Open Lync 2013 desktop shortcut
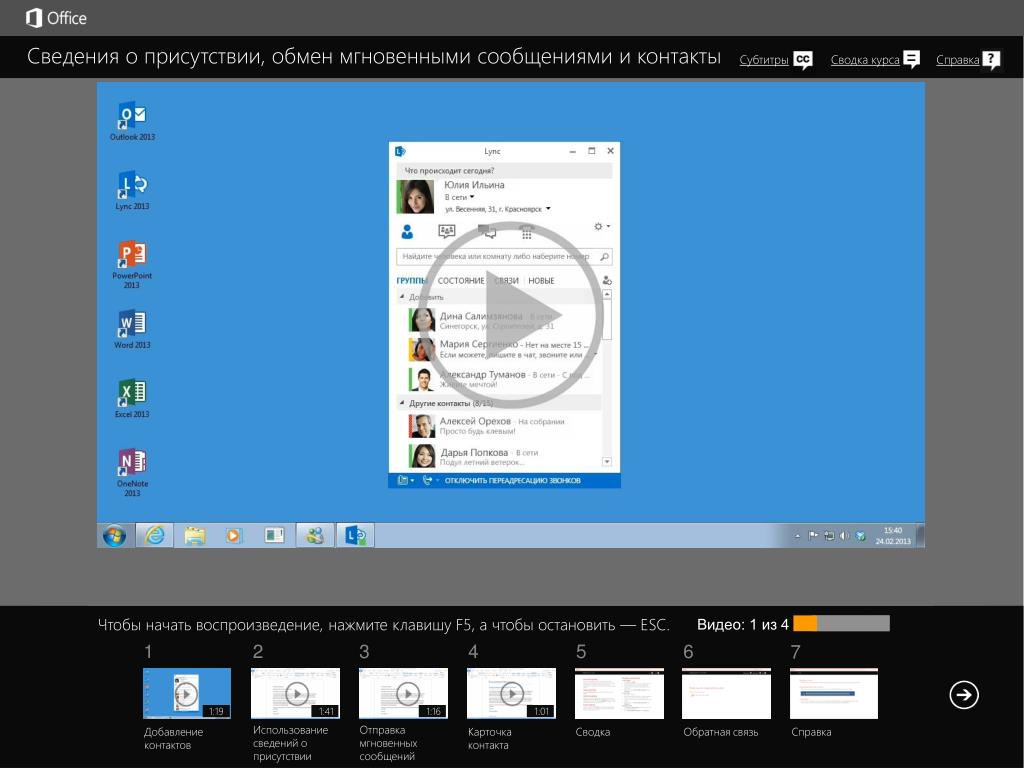Viewport: 1024px width, 768px height. point(132,191)
